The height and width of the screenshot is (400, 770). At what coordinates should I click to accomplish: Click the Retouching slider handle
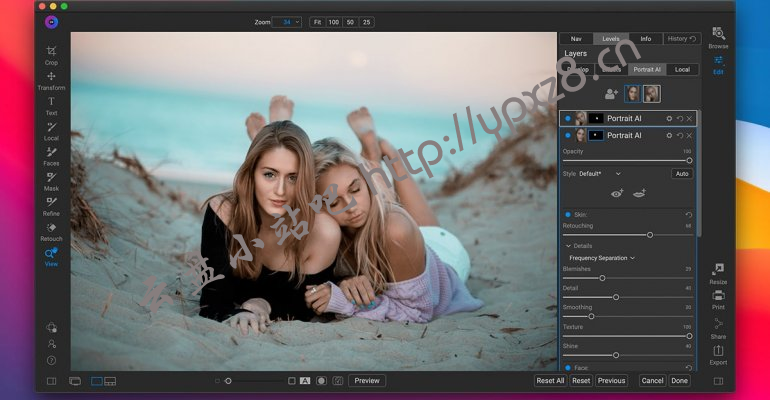(650, 235)
